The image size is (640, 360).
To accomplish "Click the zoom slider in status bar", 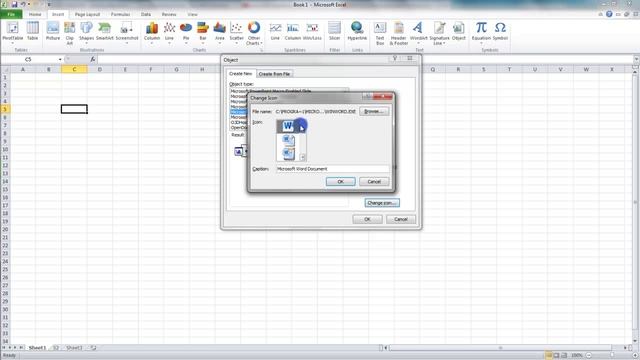I will (x=611, y=355).
